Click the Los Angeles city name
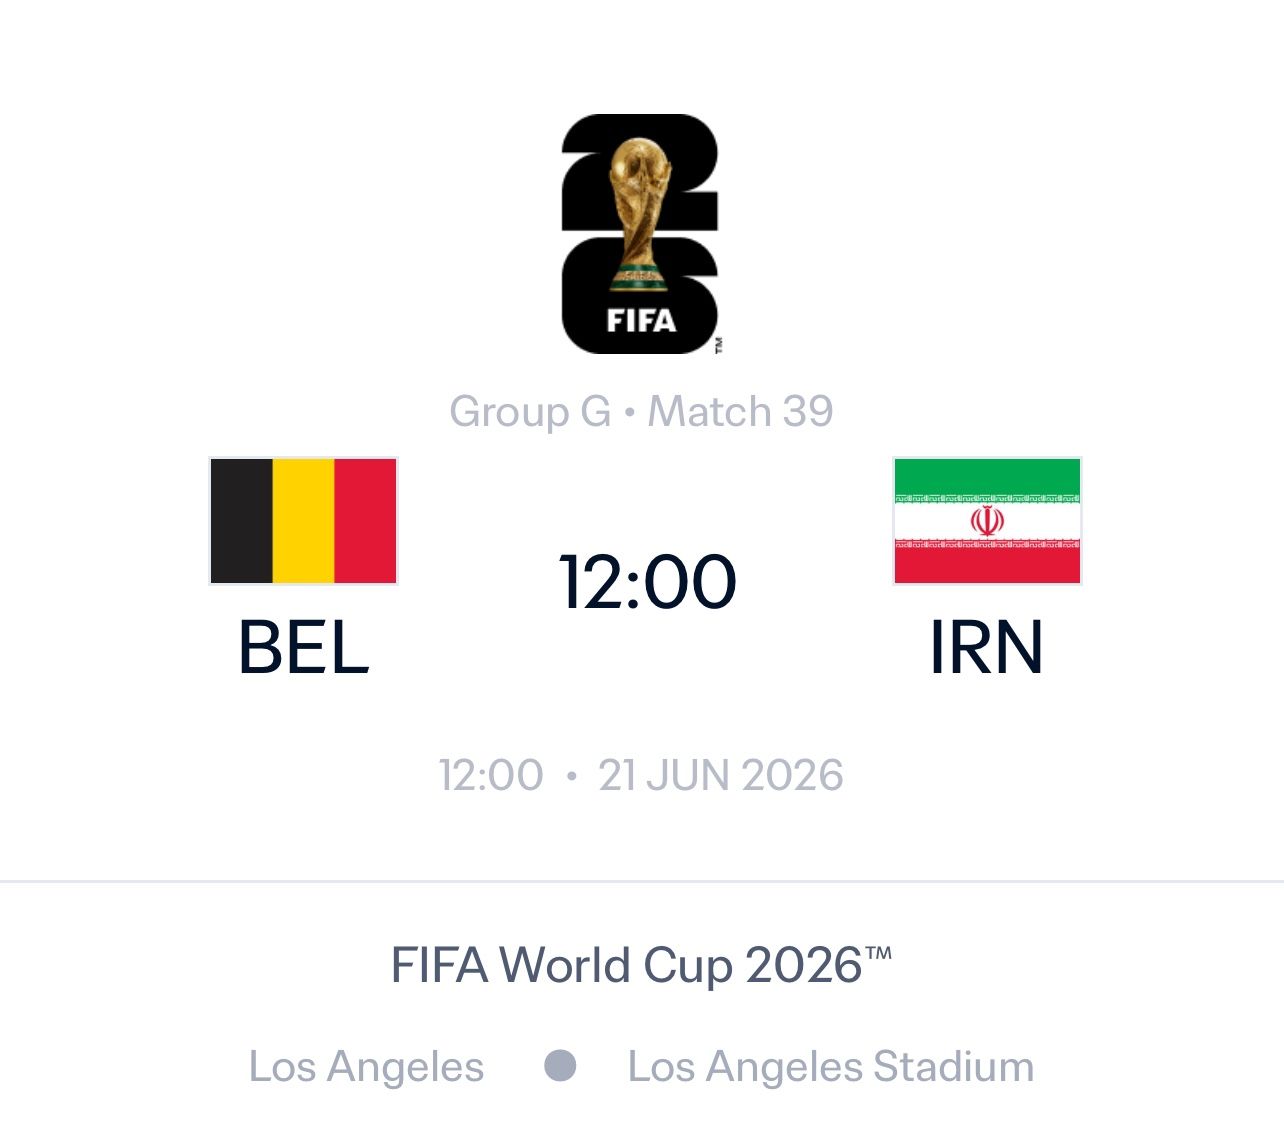 tap(366, 1067)
